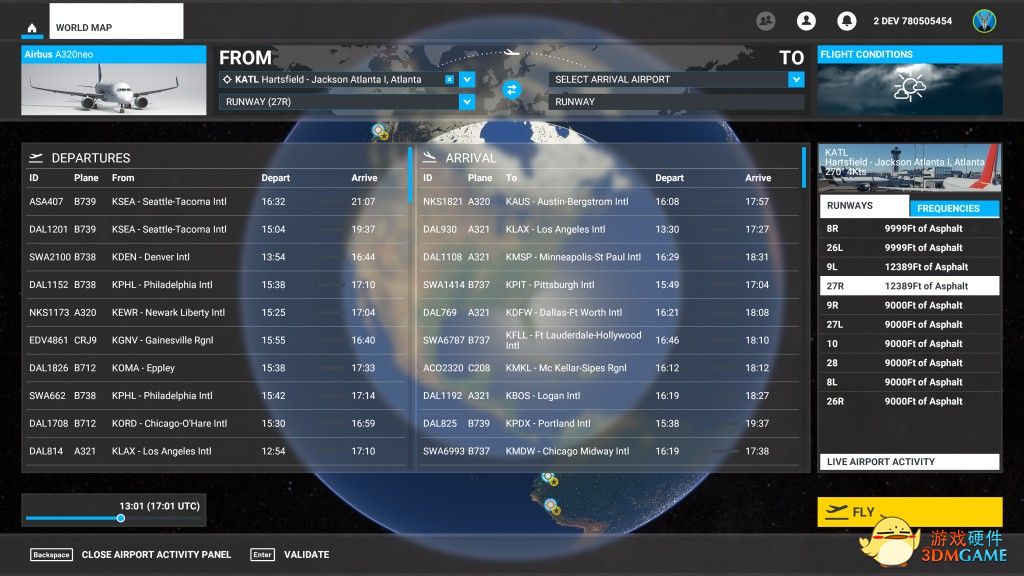Screen dimensions: 1024x576
Task: Clear the KATL departure airport selection
Action: pyautogui.click(x=449, y=80)
